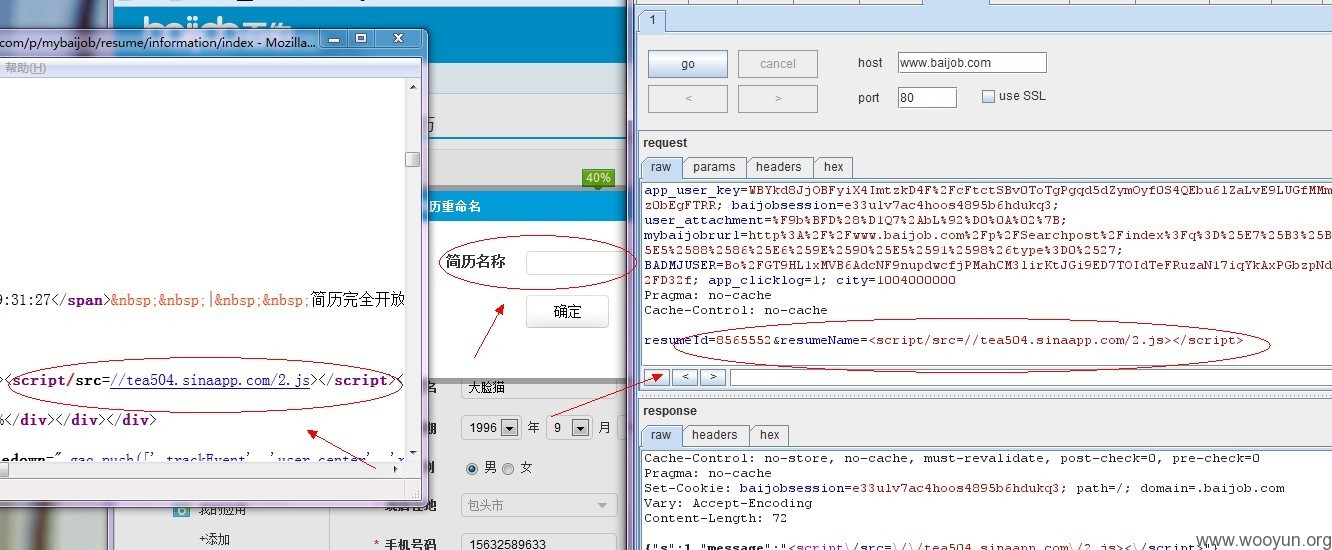Select the 女 gender radio button
Viewport: 1332px width, 550px height.
coord(508,468)
